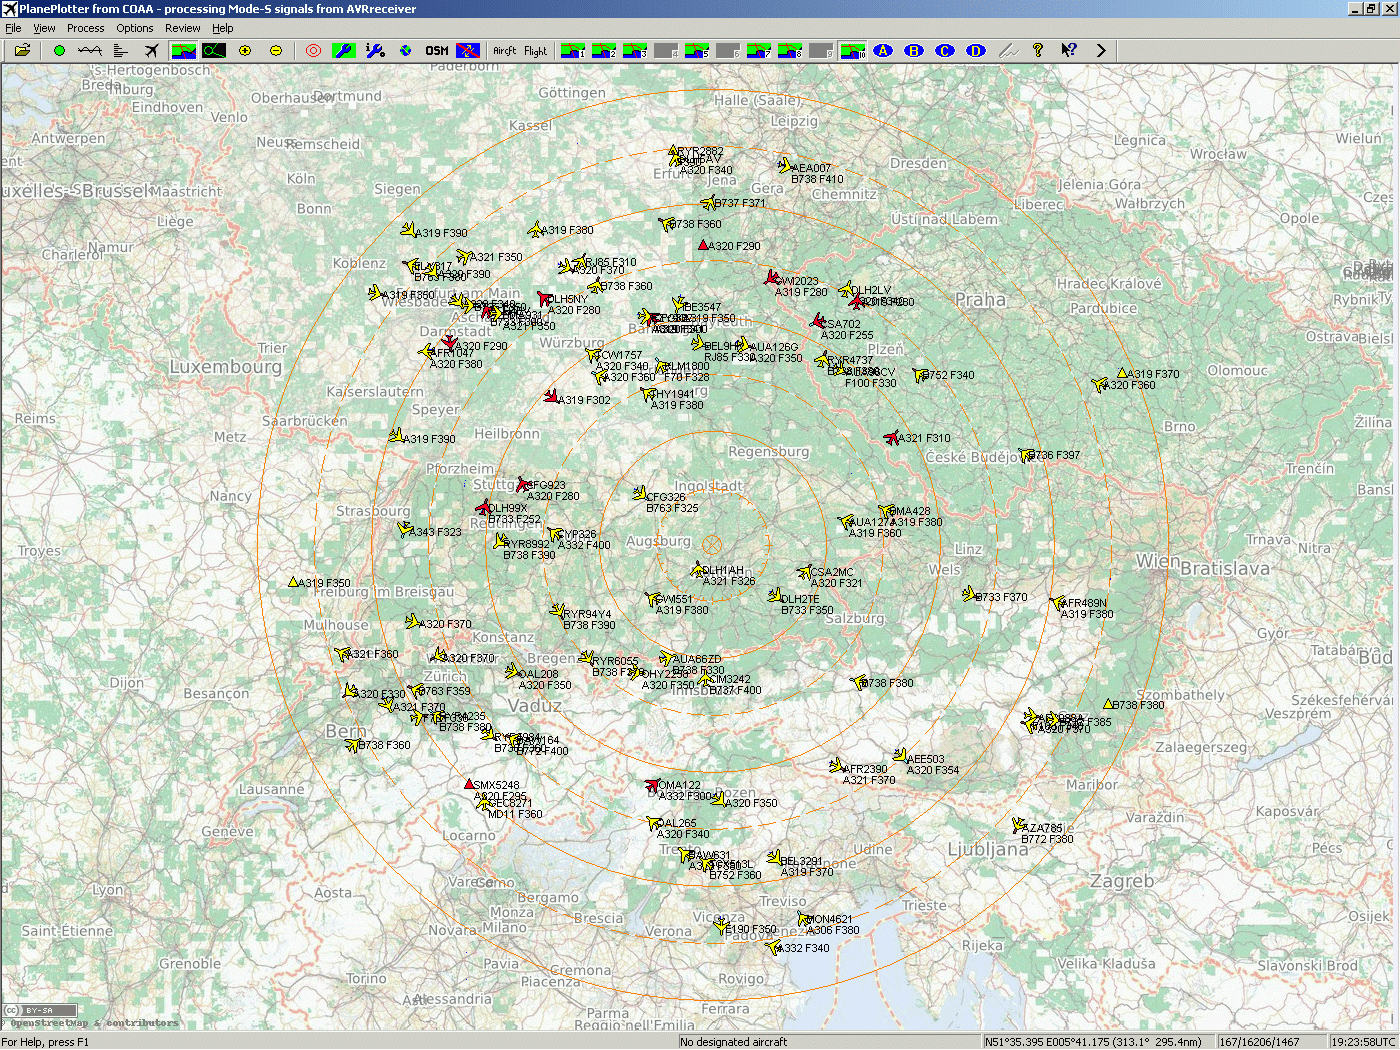This screenshot has width=1400, height=1050.
Task: Select aircraft label AFR2390 on the map
Action: tap(865, 770)
